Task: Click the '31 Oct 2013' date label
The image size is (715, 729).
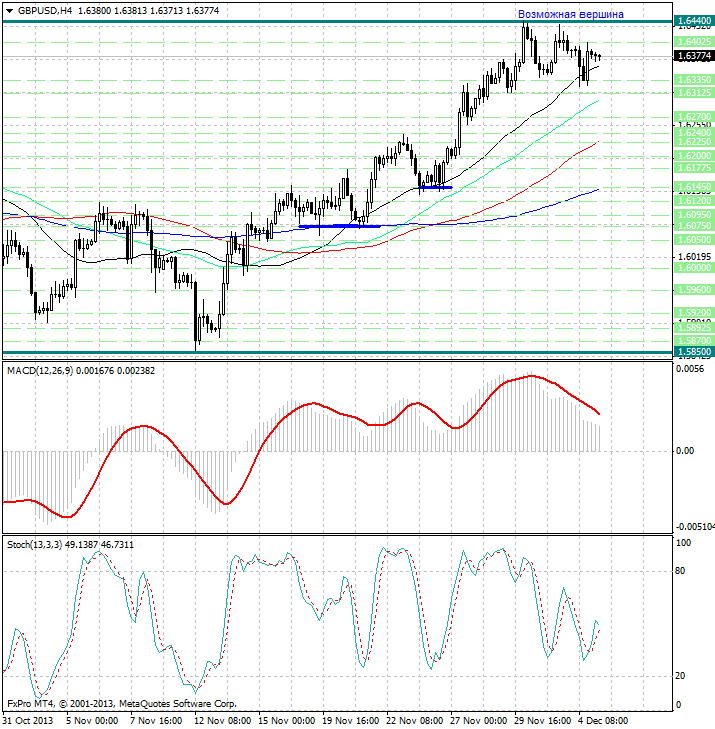Action: pos(27,721)
